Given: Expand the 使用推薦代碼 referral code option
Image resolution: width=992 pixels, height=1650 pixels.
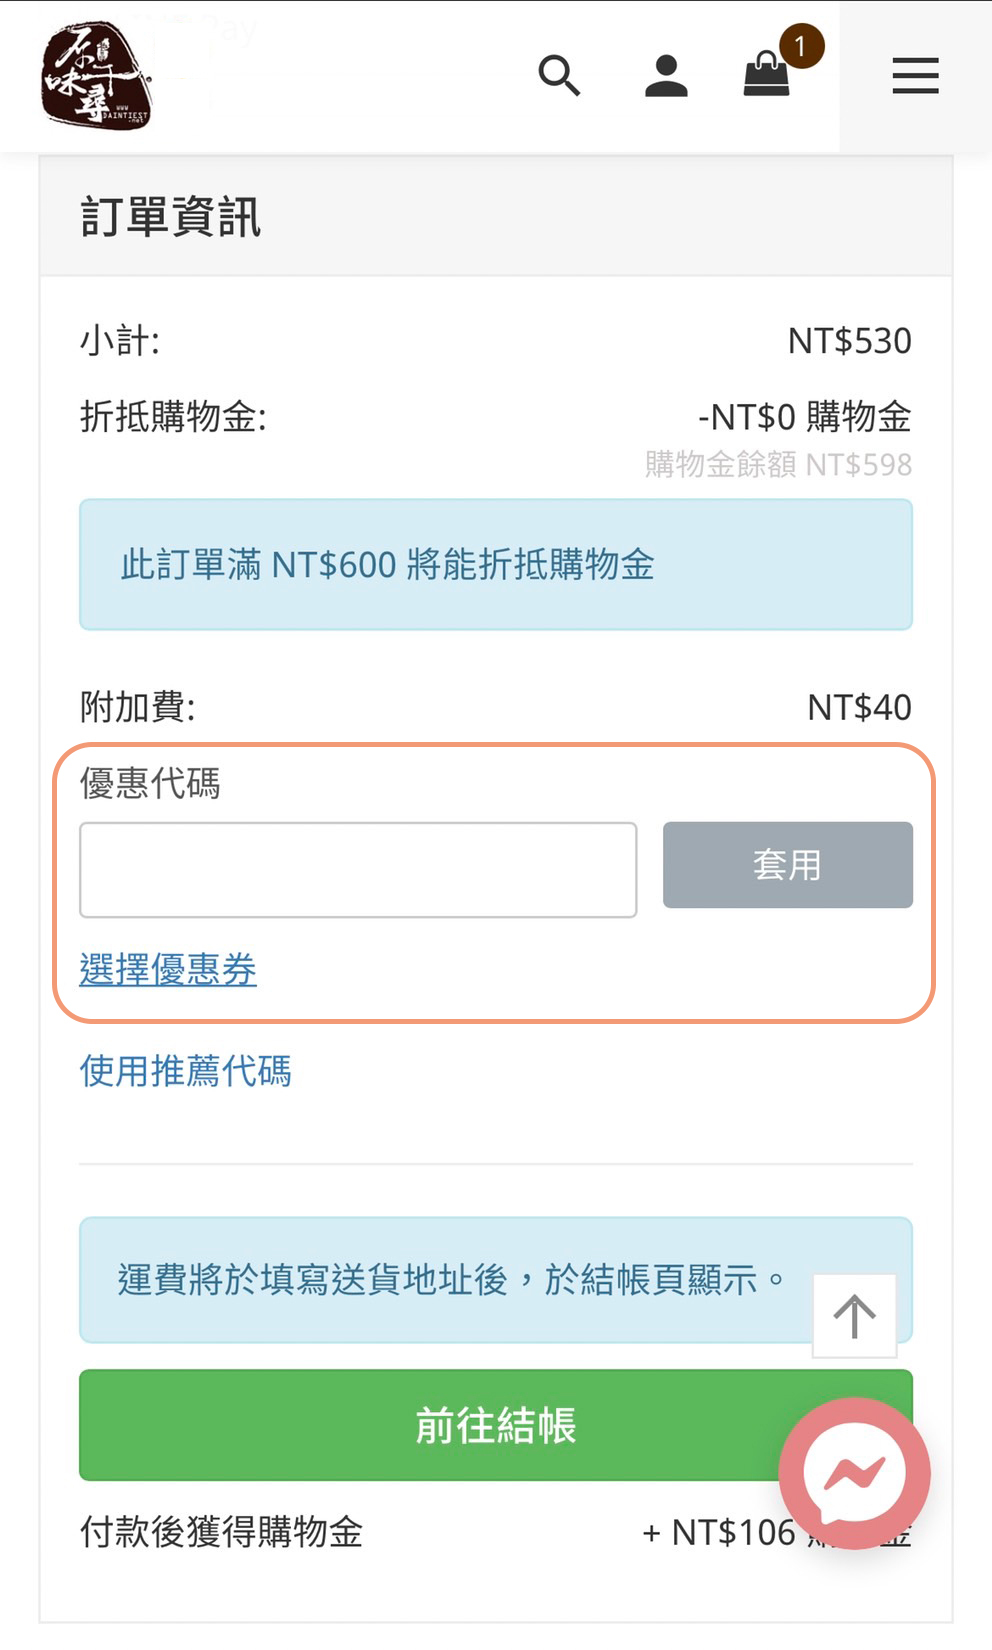Looking at the screenshot, I should point(186,1071).
